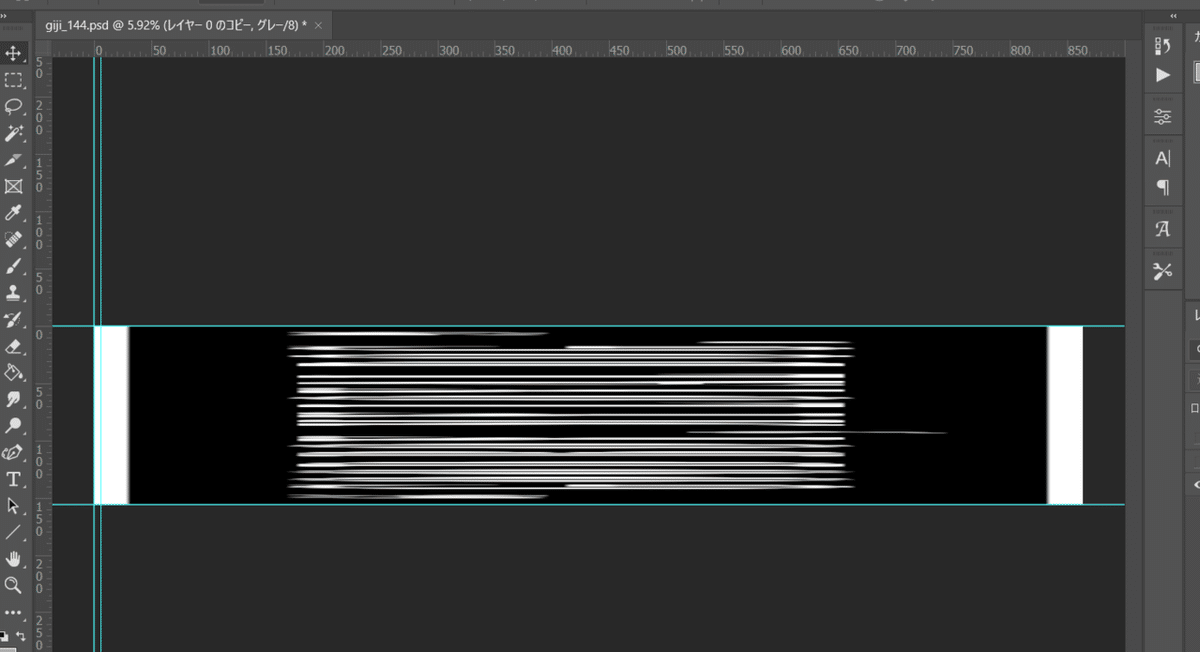Open the Actions panel play icon

pos(1162,75)
